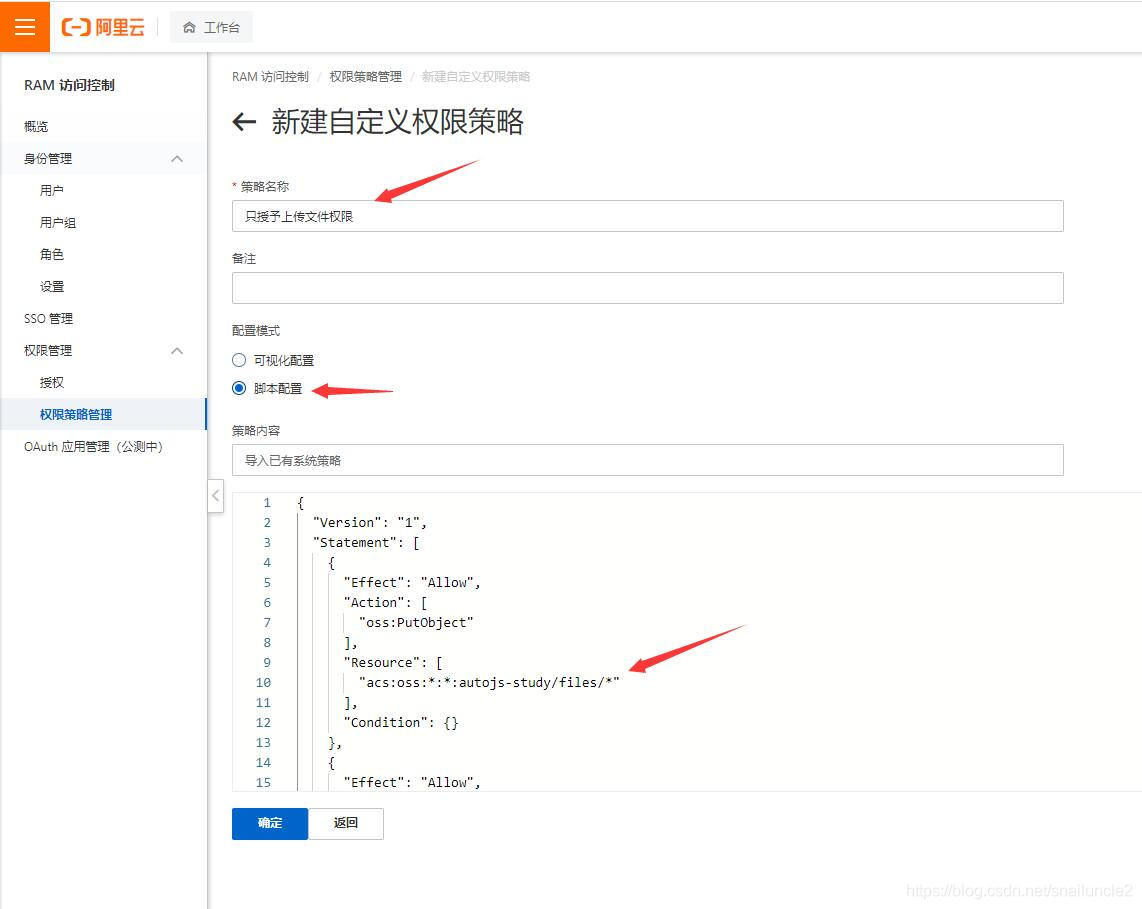Viewport: 1142px width, 909px height.
Task: Click line number 5 in the editor gutter
Action: [267, 583]
